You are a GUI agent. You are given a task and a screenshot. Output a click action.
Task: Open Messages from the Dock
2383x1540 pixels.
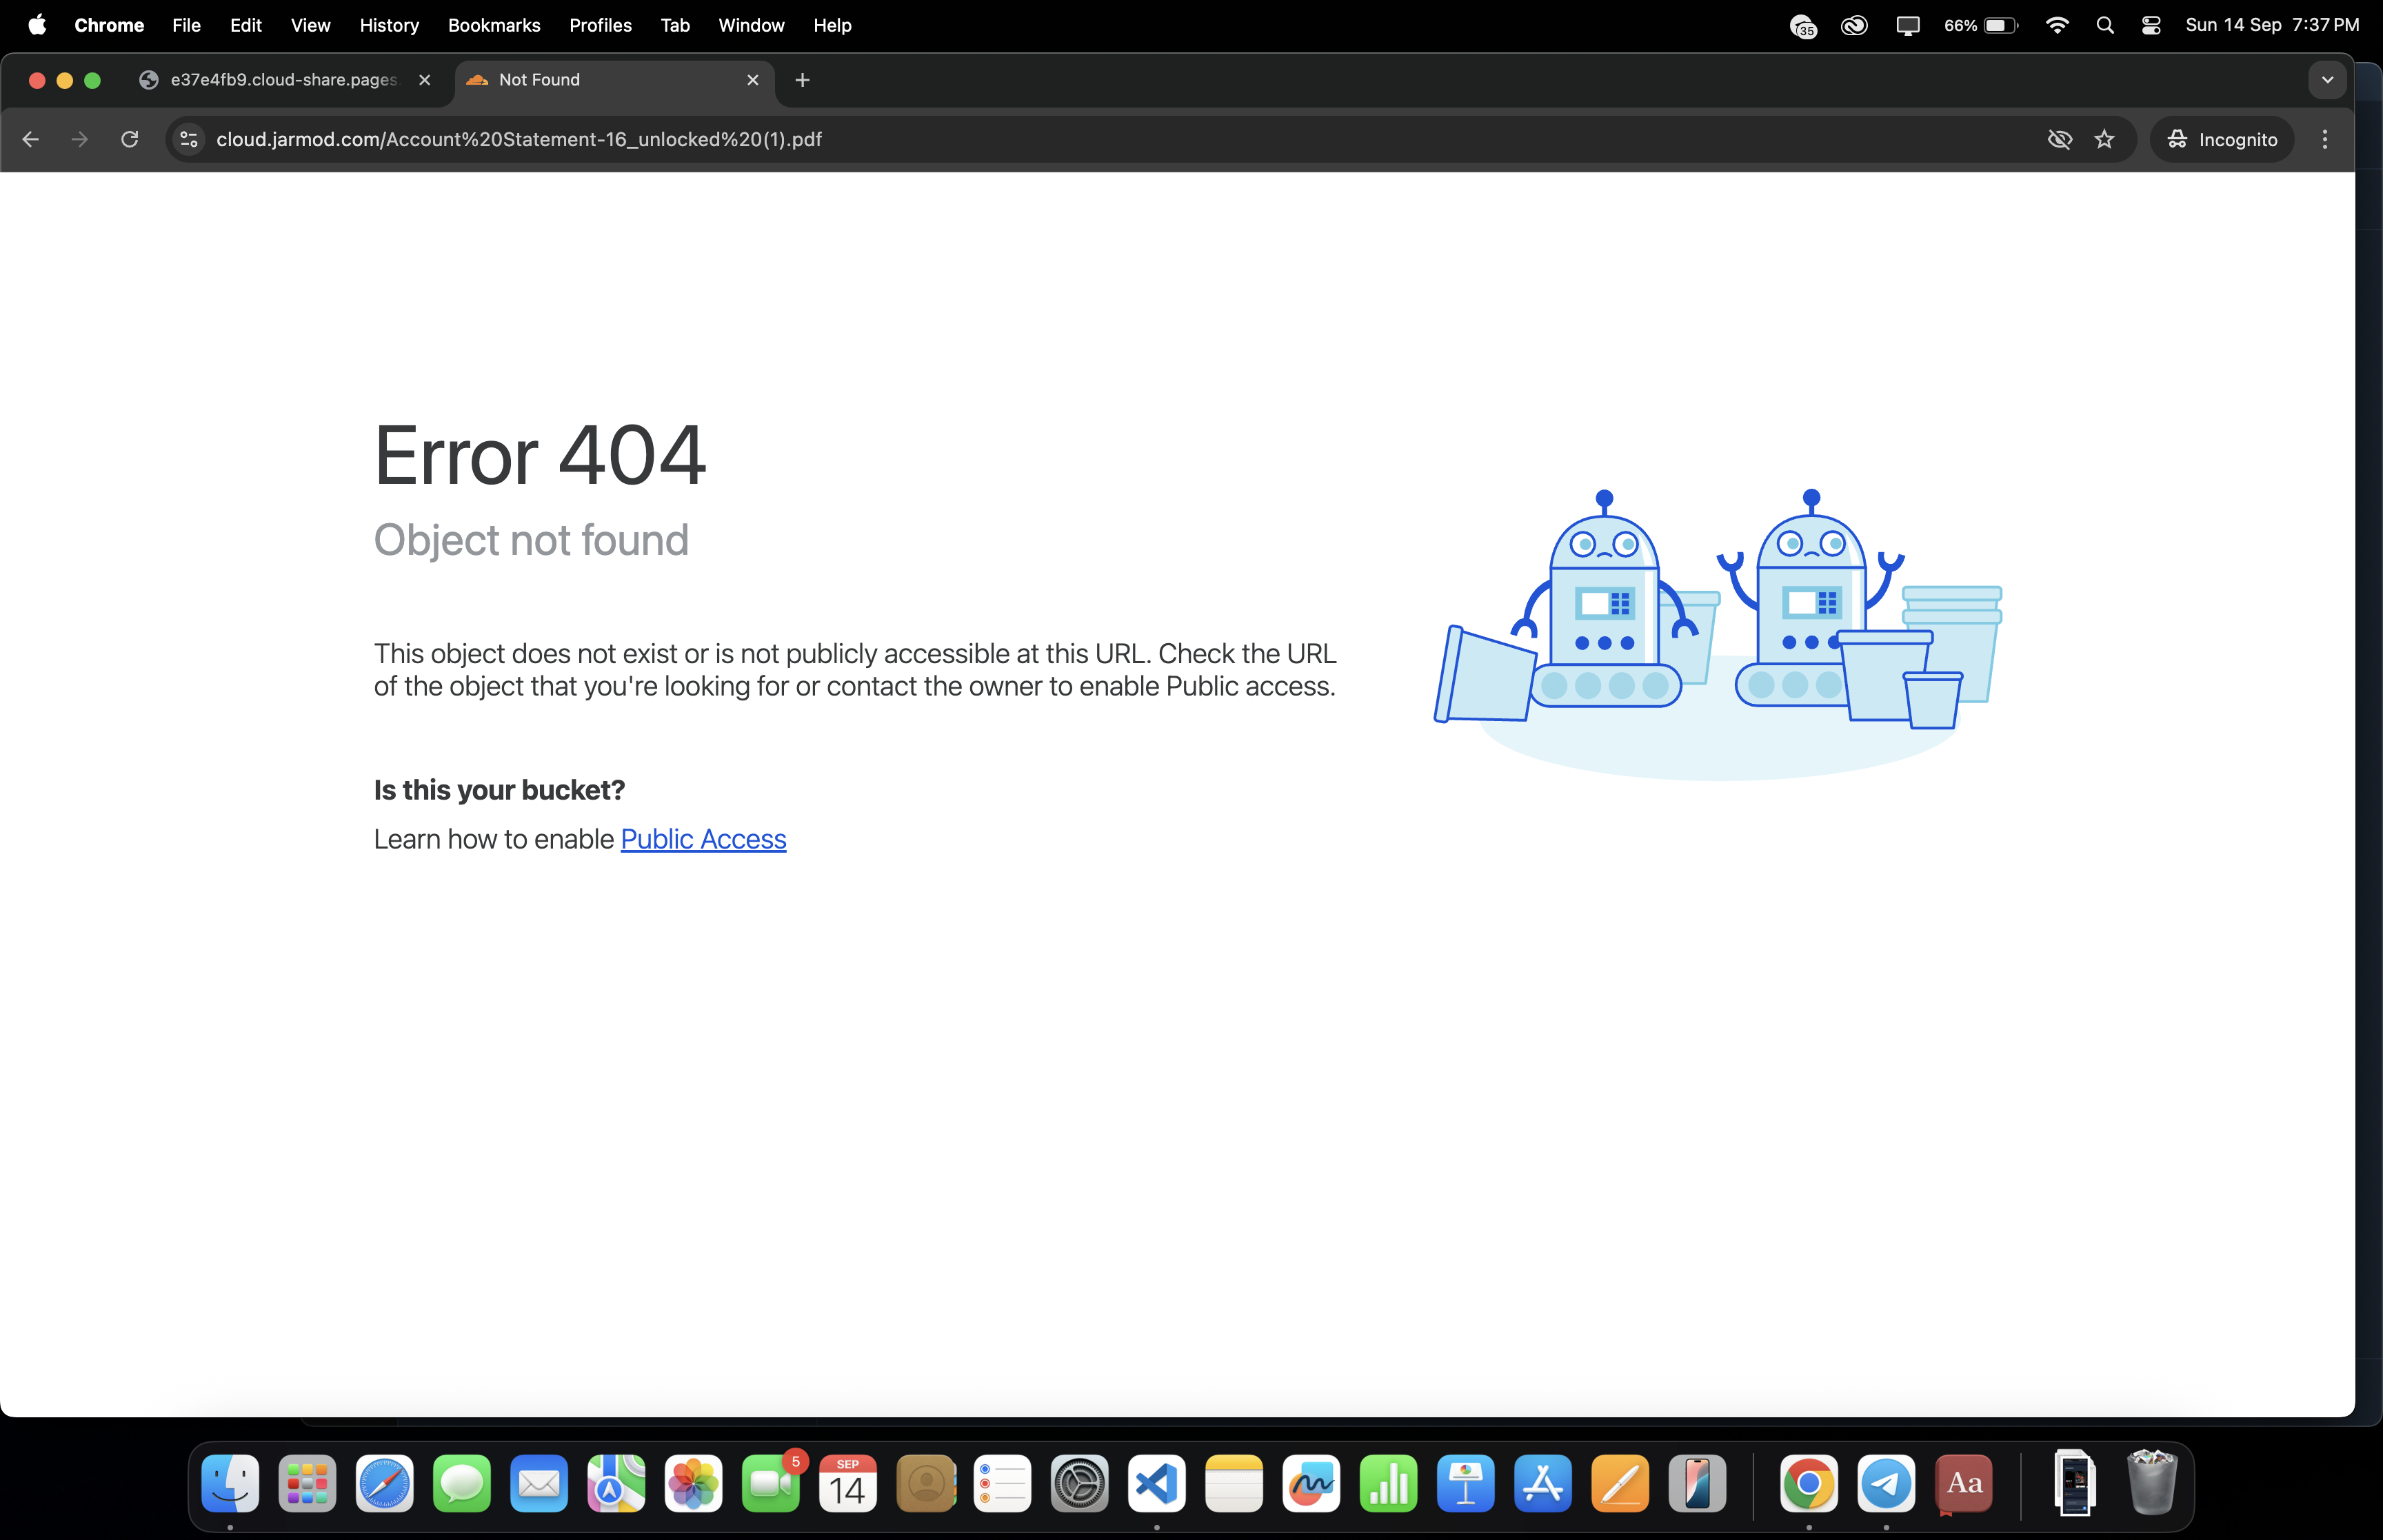(x=462, y=1482)
